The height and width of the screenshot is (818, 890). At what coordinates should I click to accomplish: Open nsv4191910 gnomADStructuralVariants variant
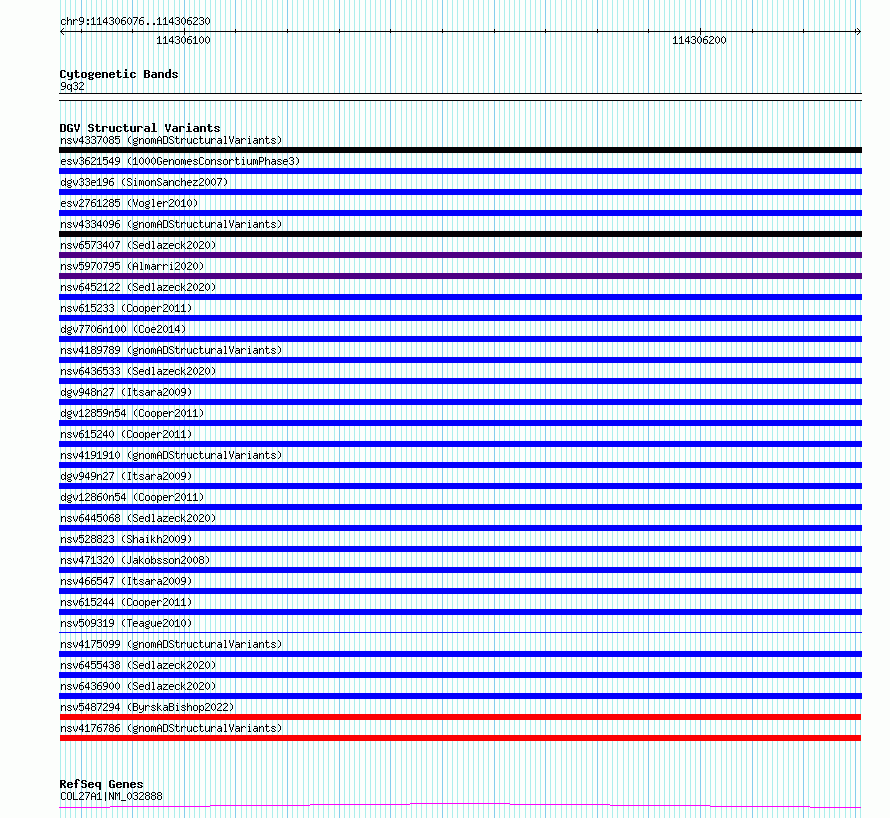coord(171,455)
